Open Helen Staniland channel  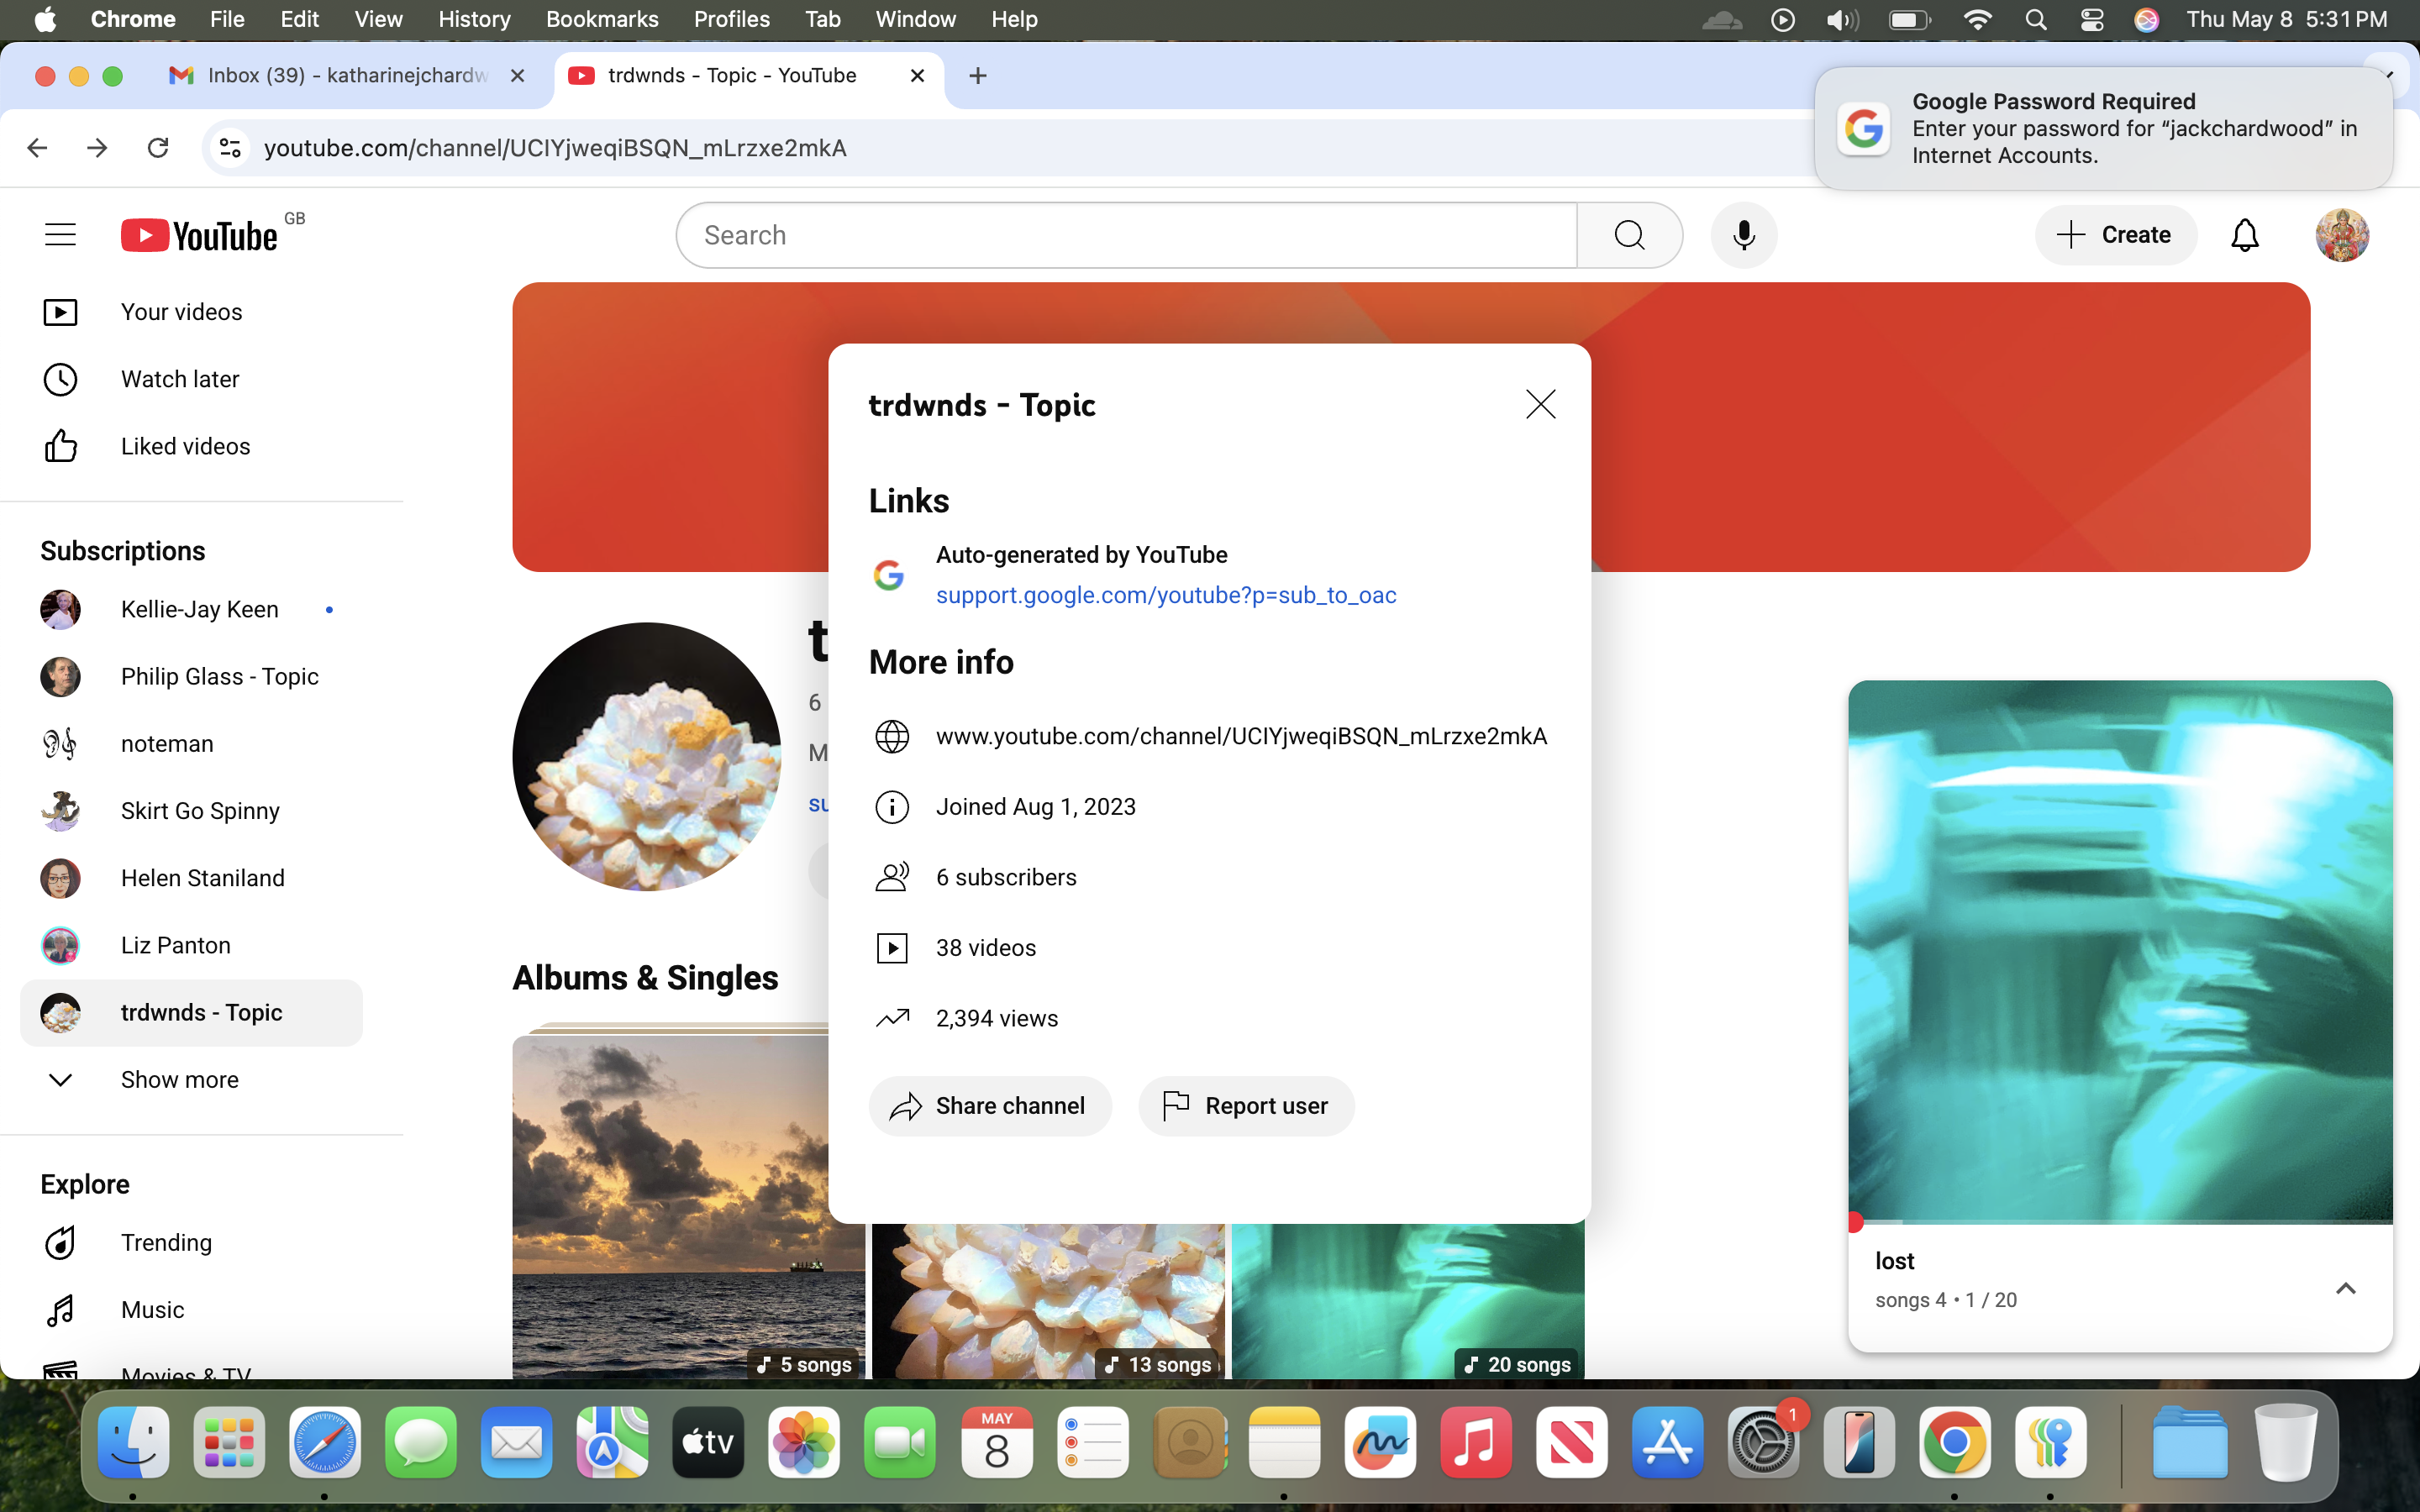191,877
